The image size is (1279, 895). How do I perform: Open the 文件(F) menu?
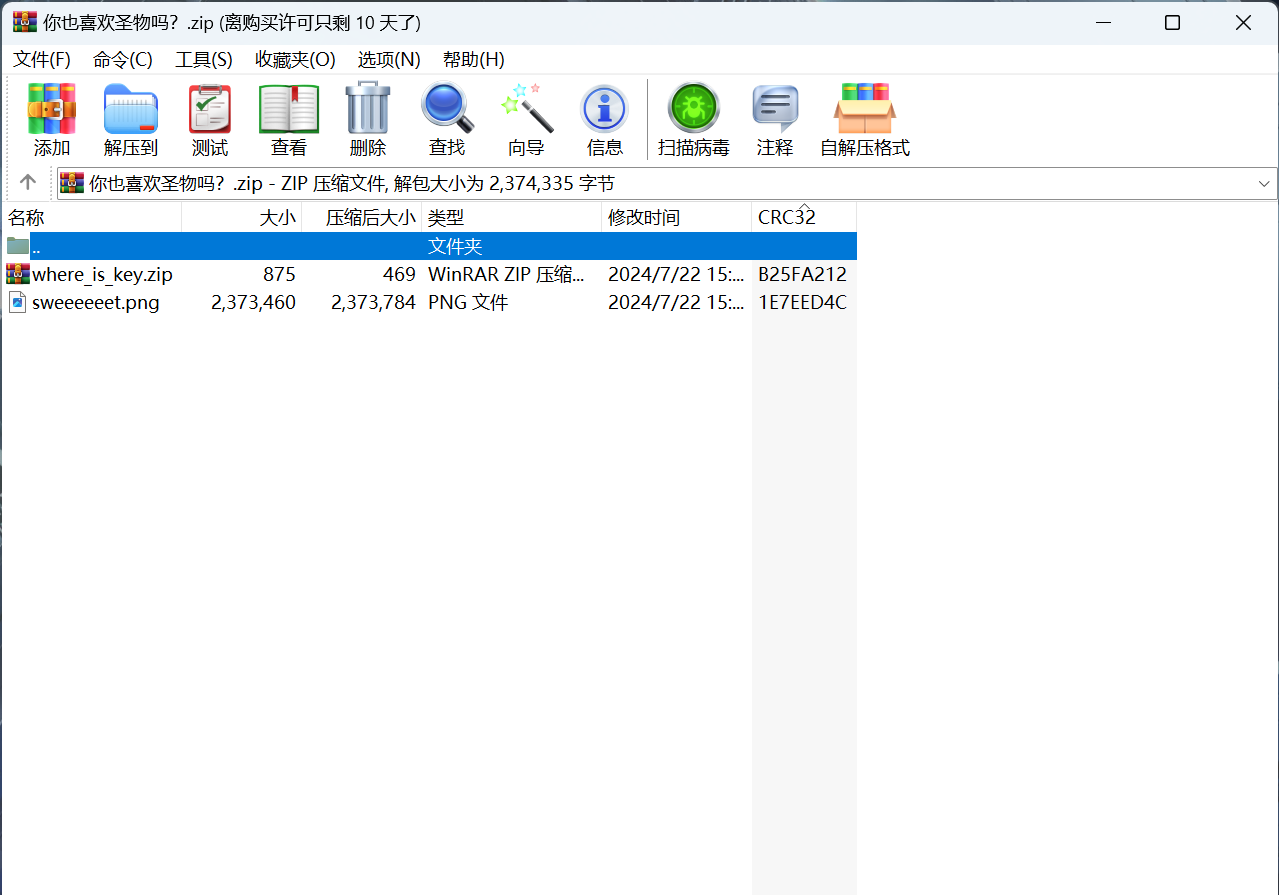[42, 60]
